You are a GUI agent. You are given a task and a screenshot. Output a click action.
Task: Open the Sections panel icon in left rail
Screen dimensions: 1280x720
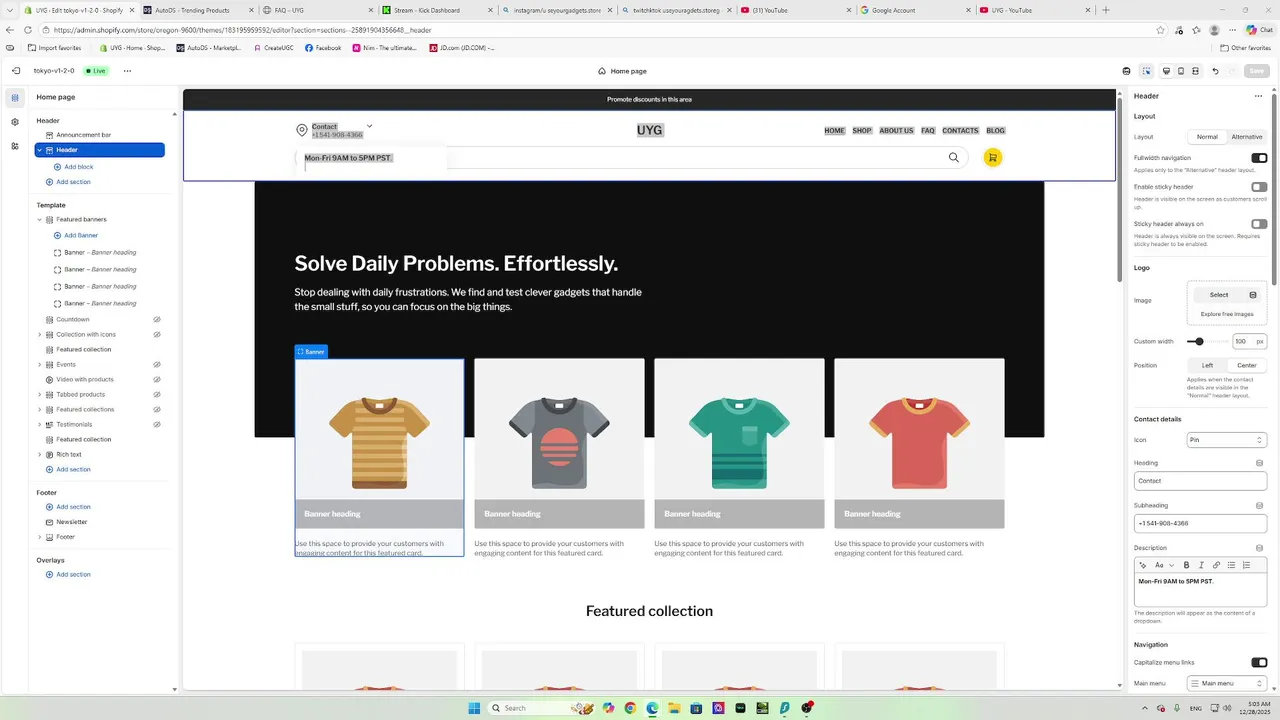[x=14, y=98]
